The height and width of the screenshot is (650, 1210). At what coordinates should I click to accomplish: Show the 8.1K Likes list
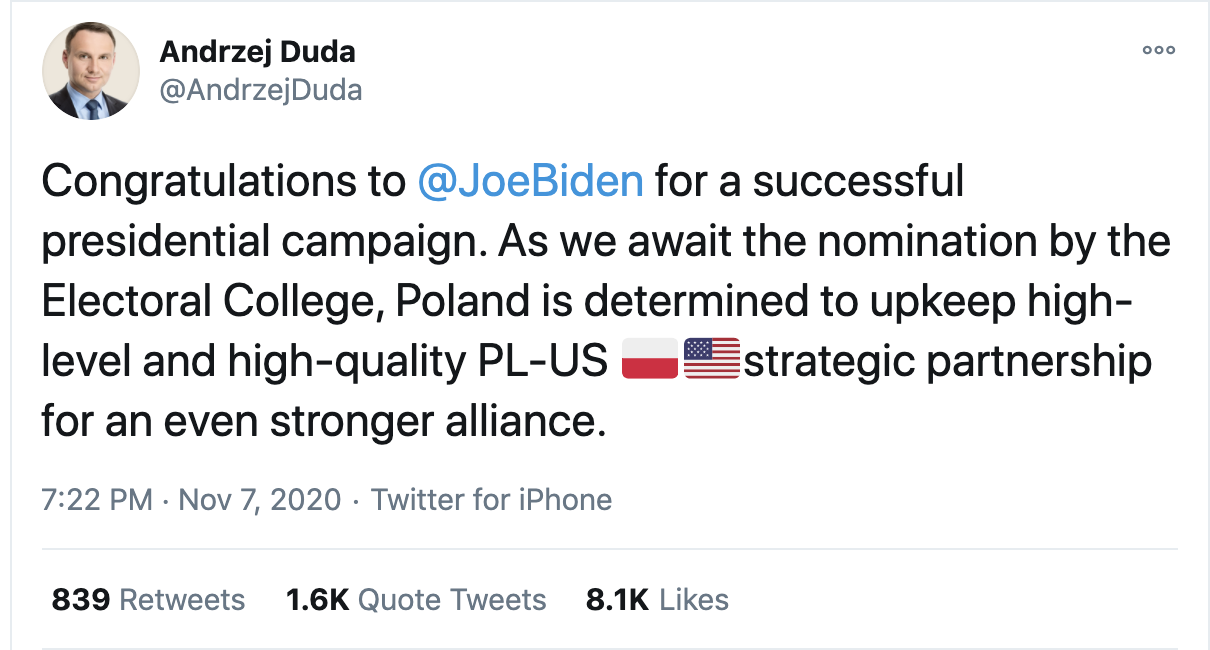[657, 599]
